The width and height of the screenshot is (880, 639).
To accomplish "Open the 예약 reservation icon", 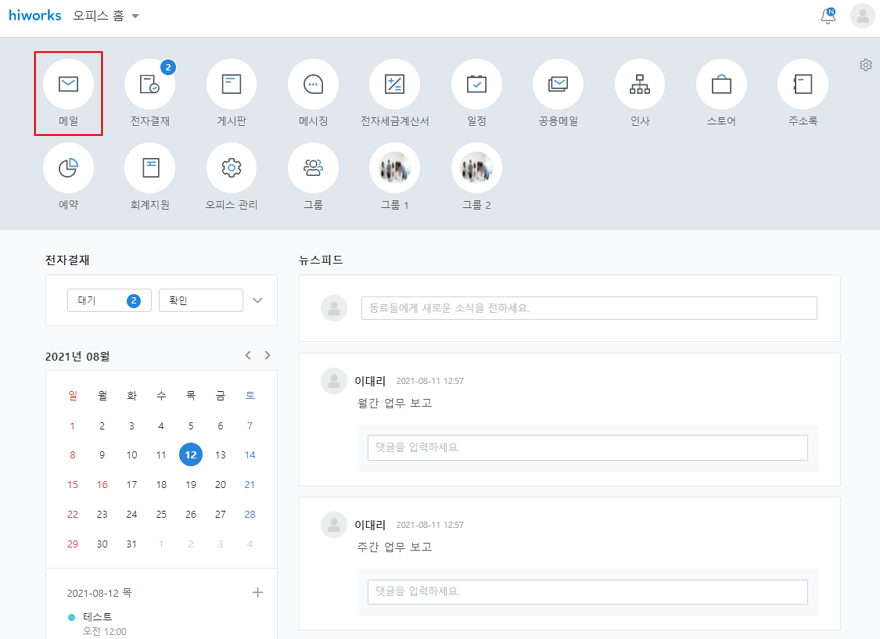I will [68, 168].
